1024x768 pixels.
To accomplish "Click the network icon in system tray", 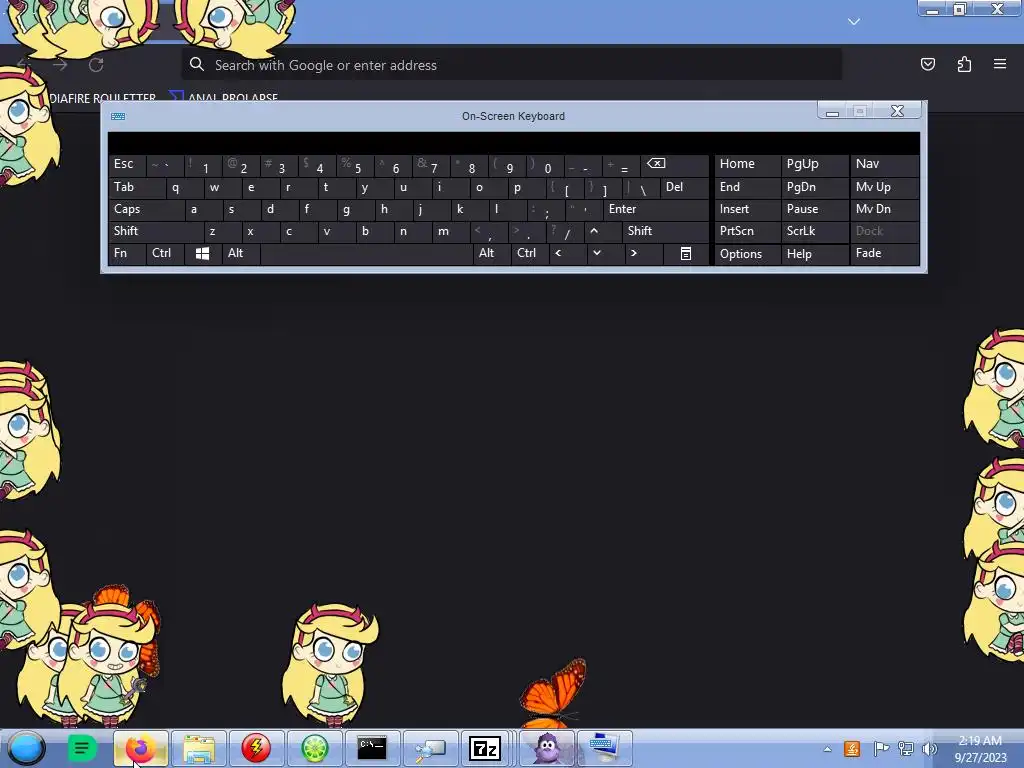I will click(x=906, y=748).
